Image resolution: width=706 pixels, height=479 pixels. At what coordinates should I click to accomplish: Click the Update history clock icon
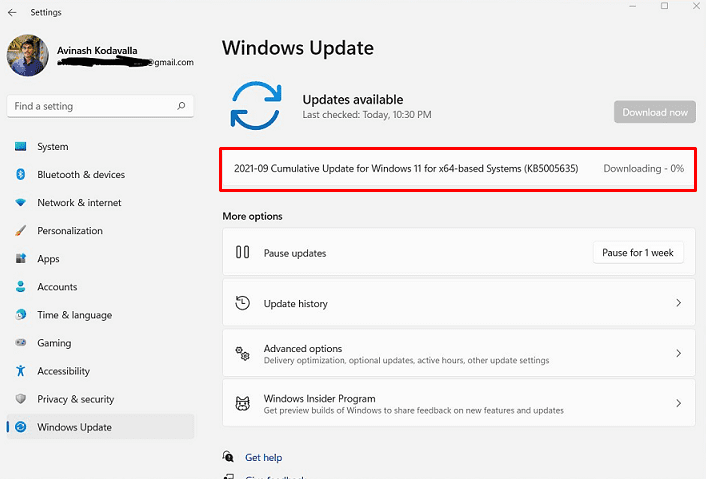[242, 303]
